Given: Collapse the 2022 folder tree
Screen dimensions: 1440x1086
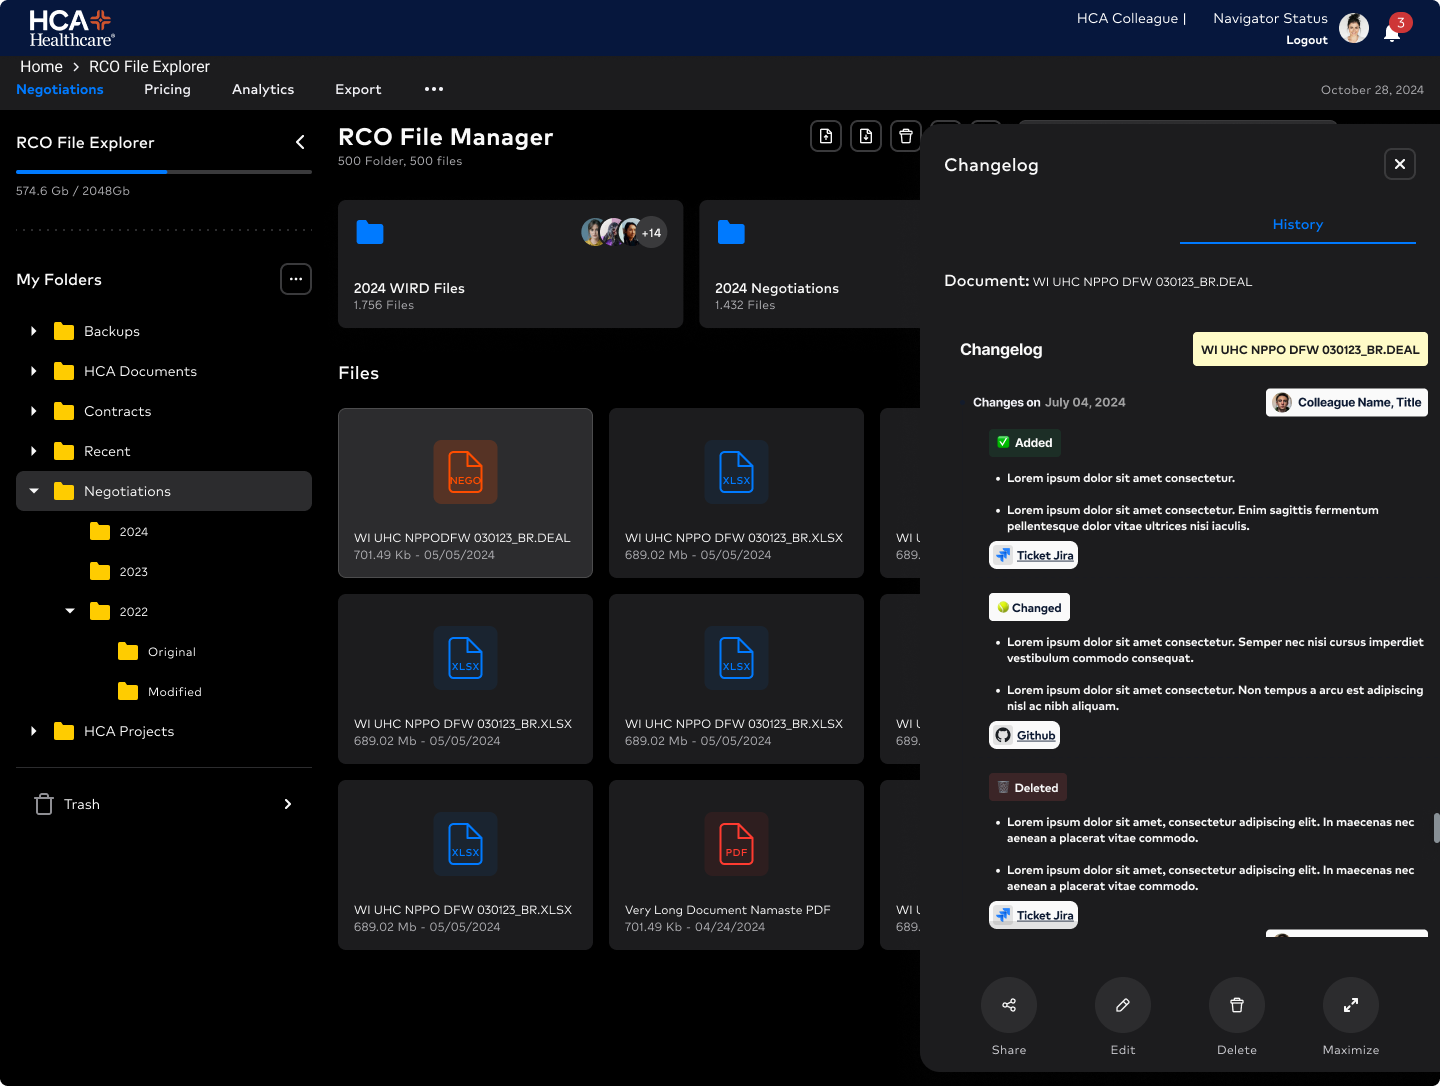Looking at the screenshot, I should 70,611.
